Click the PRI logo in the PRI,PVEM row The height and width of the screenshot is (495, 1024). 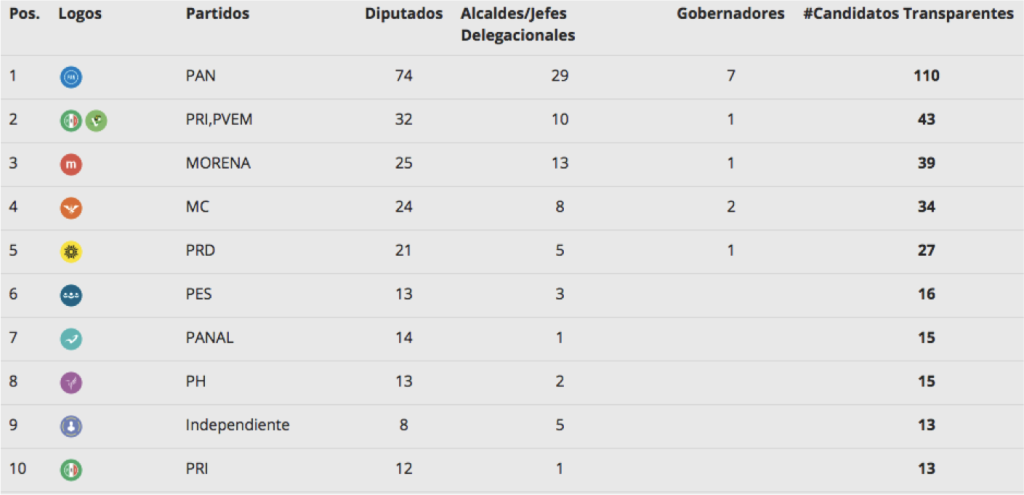coord(71,121)
